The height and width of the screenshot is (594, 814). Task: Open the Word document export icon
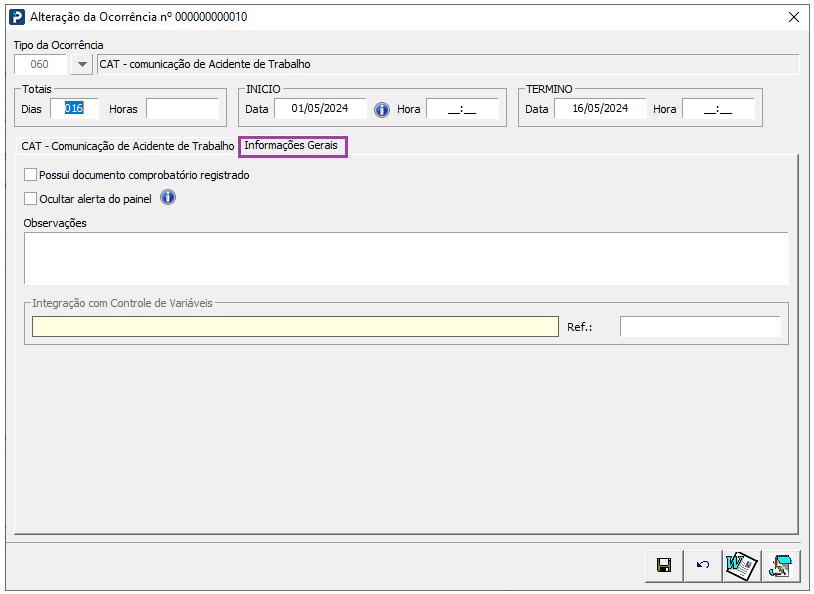(x=742, y=565)
